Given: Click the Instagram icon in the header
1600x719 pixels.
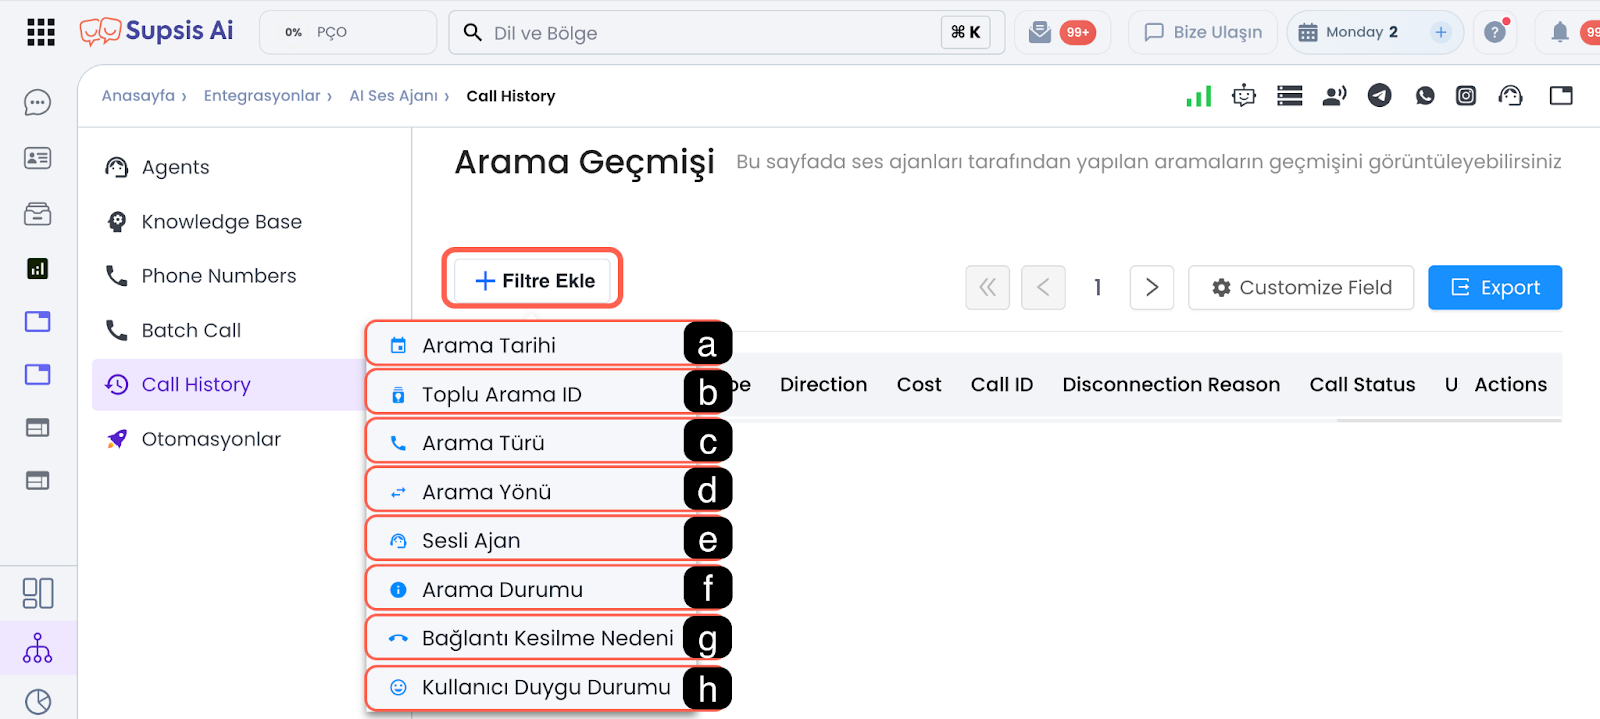Looking at the screenshot, I should tap(1466, 95).
